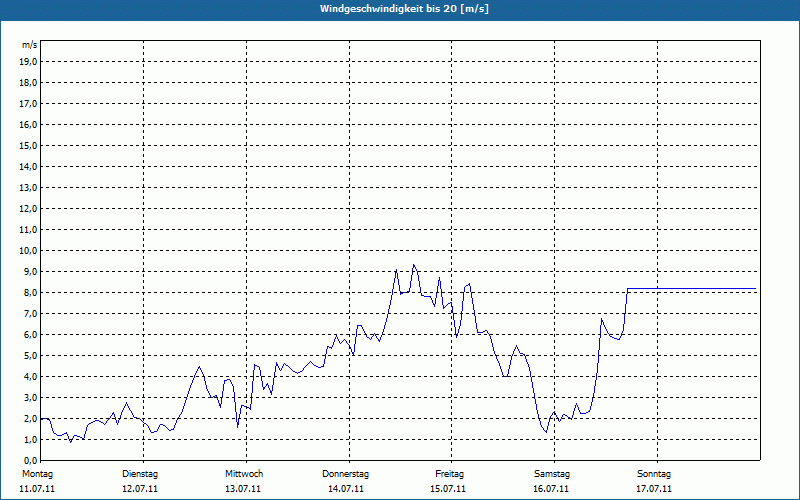Click the '1,0' y-axis label

coord(30,439)
